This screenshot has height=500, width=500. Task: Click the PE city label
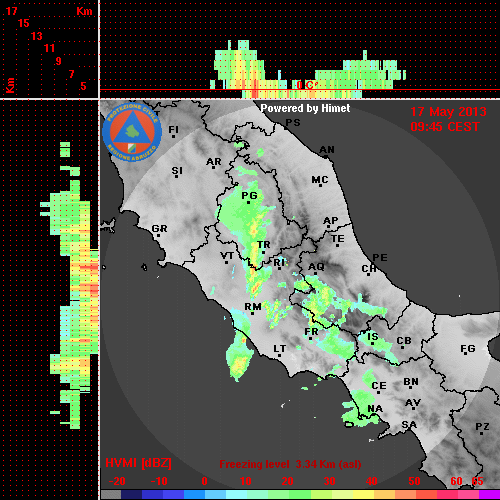380,257
